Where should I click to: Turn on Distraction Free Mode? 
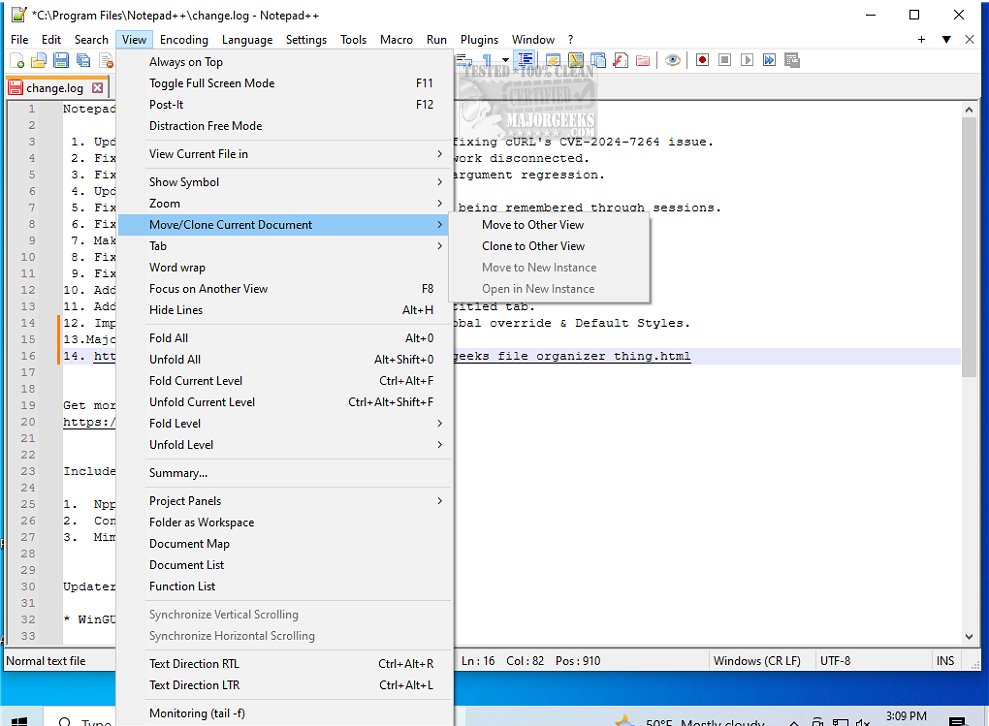205,126
